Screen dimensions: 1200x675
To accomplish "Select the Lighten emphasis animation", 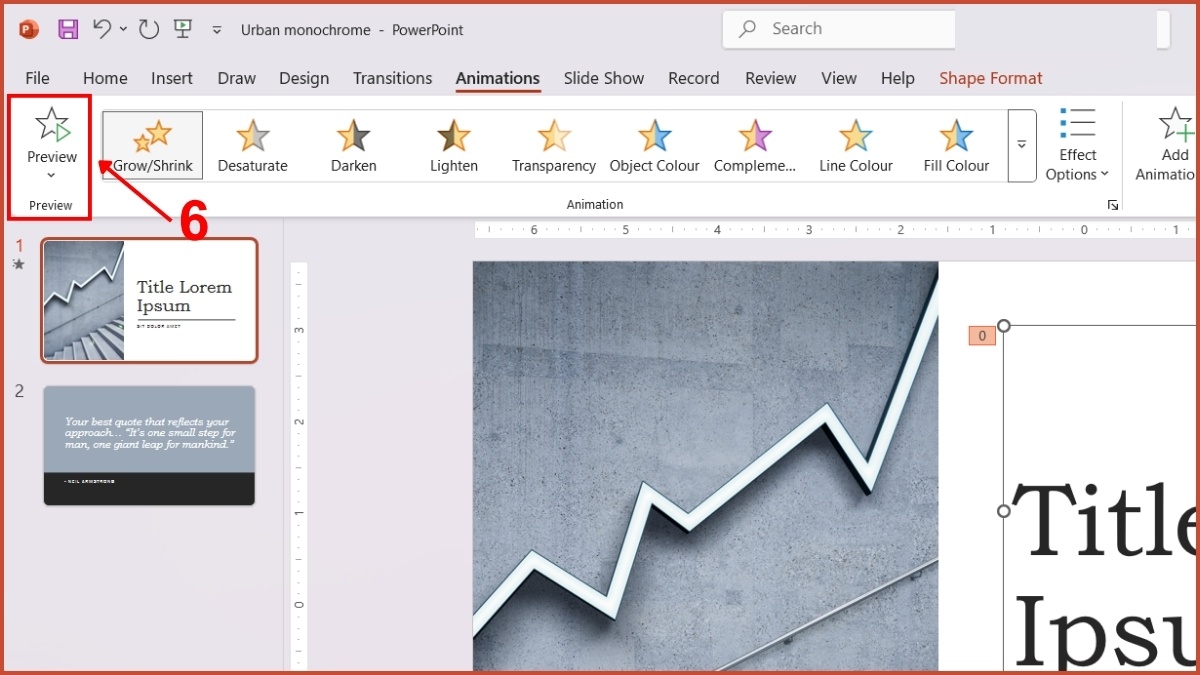I will 453,145.
